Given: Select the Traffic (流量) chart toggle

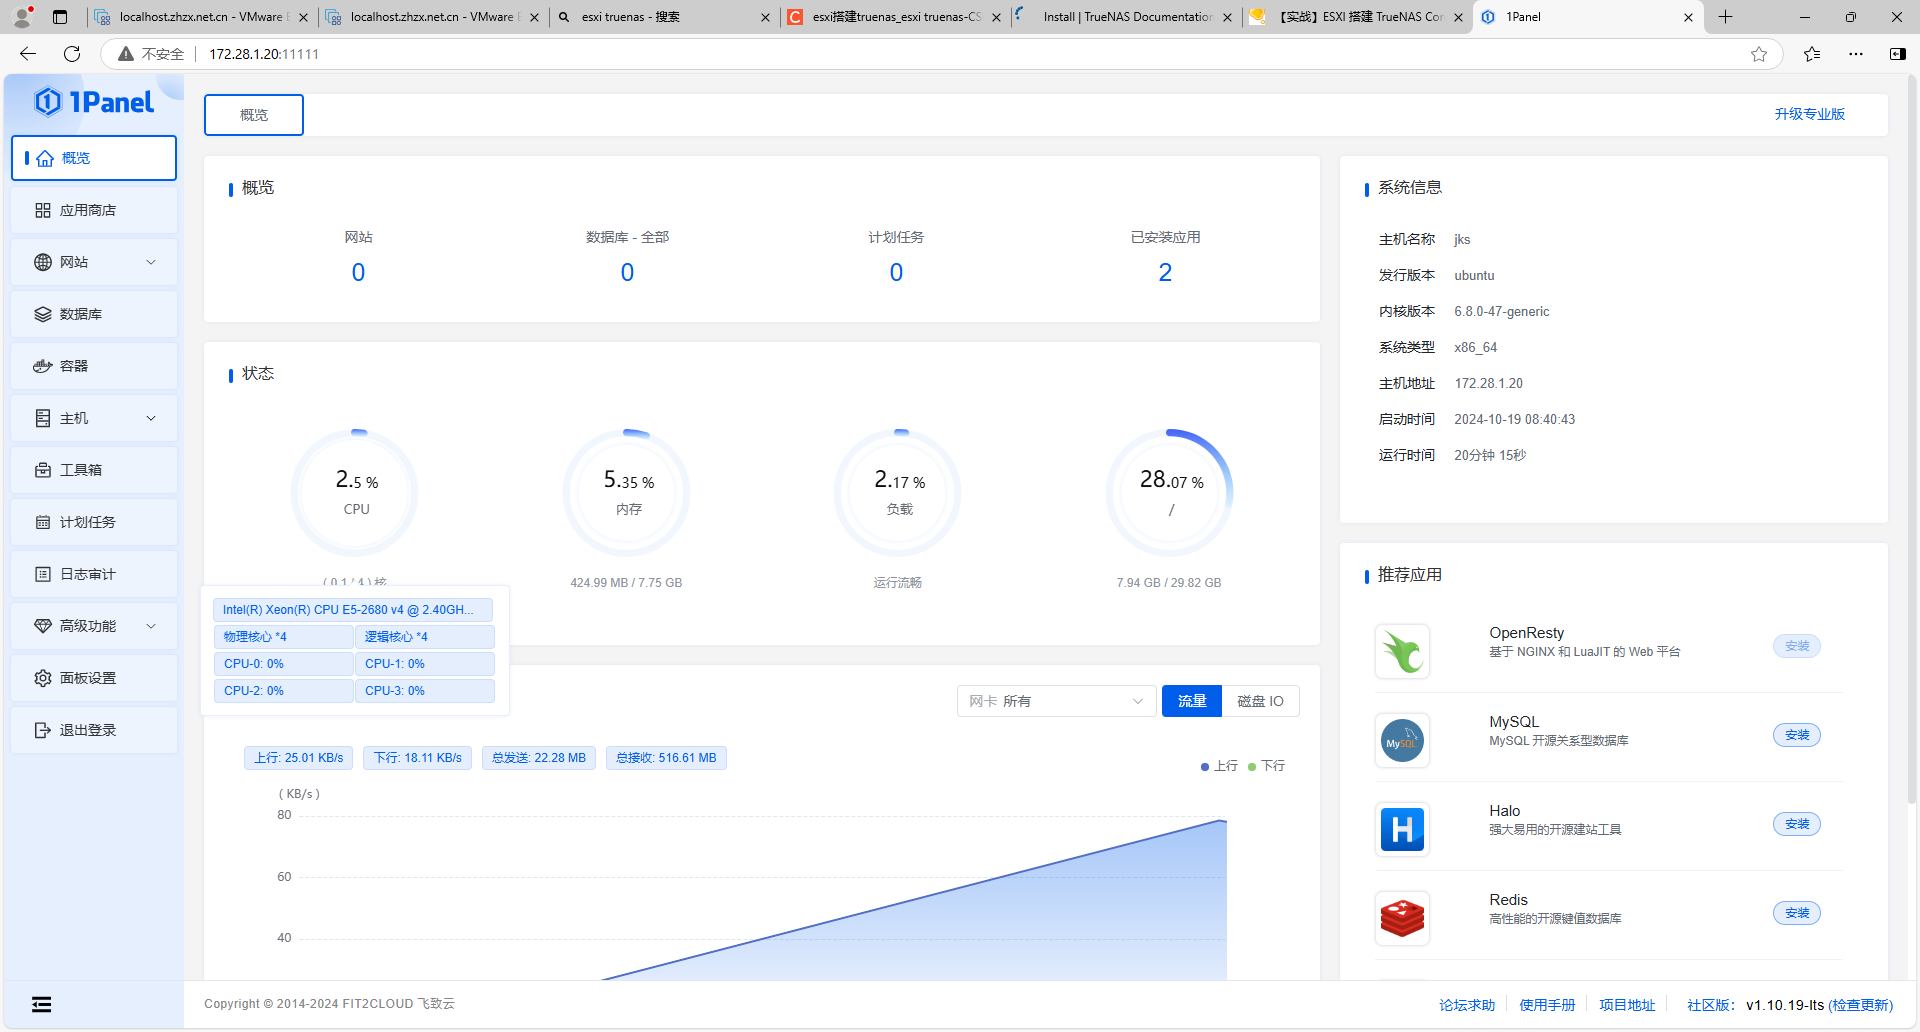Looking at the screenshot, I should pyautogui.click(x=1191, y=701).
